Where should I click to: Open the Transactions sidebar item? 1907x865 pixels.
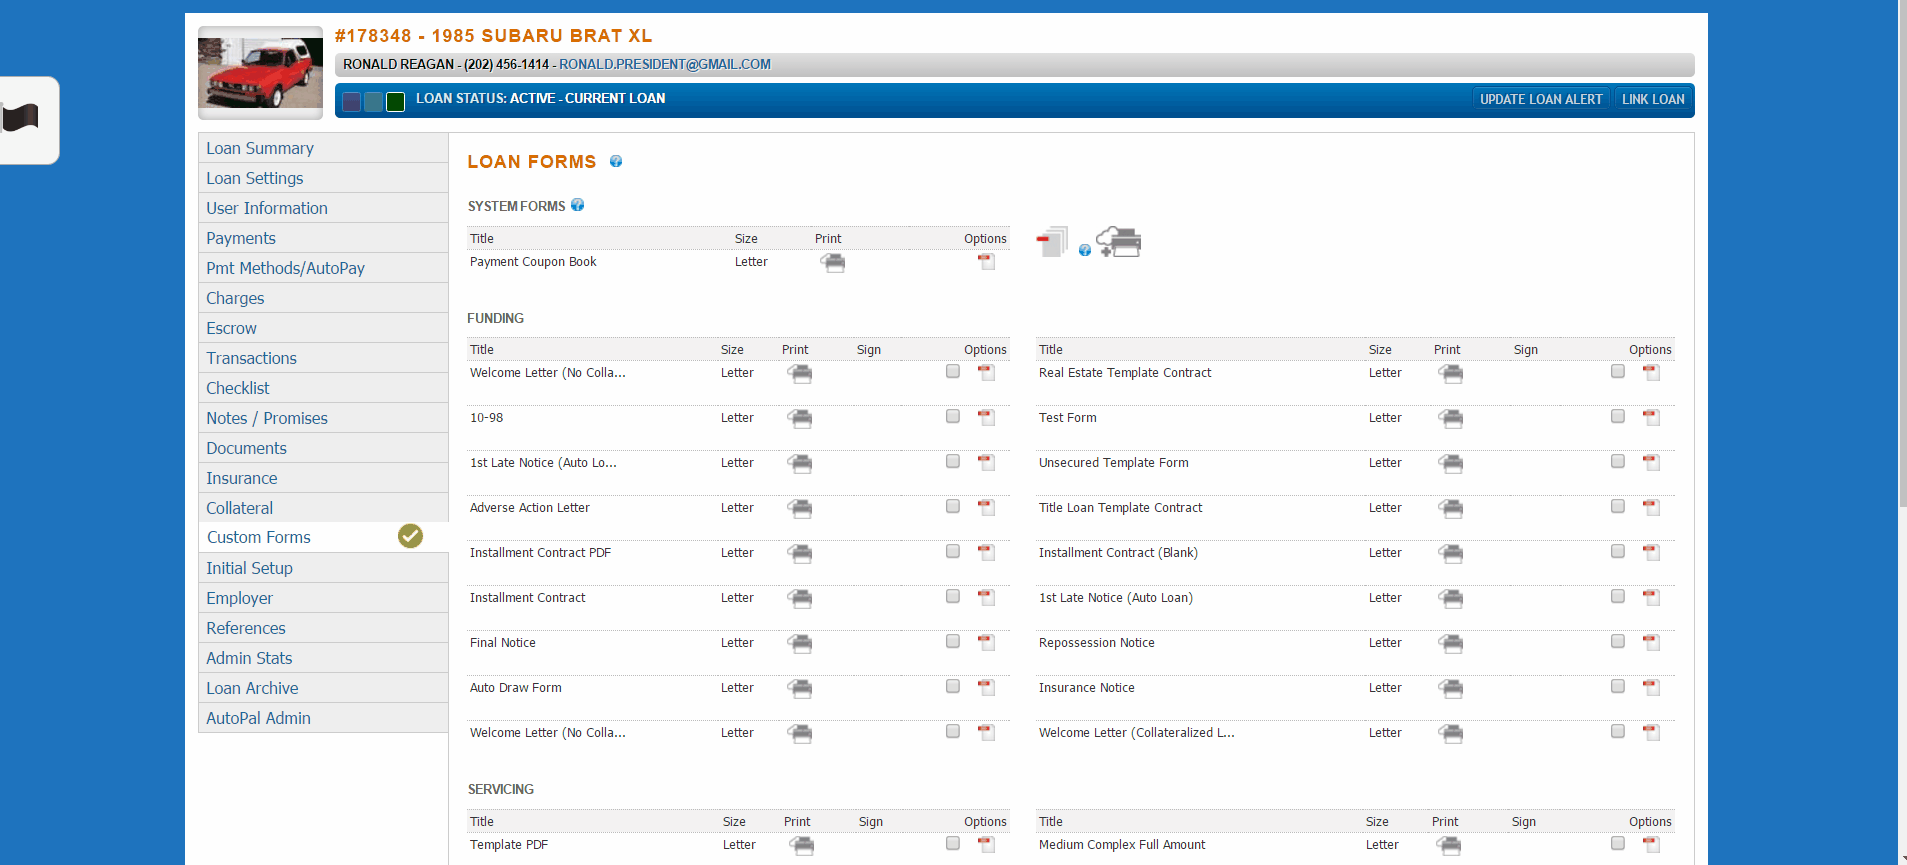pyautogui.click(x=323, y=358)
